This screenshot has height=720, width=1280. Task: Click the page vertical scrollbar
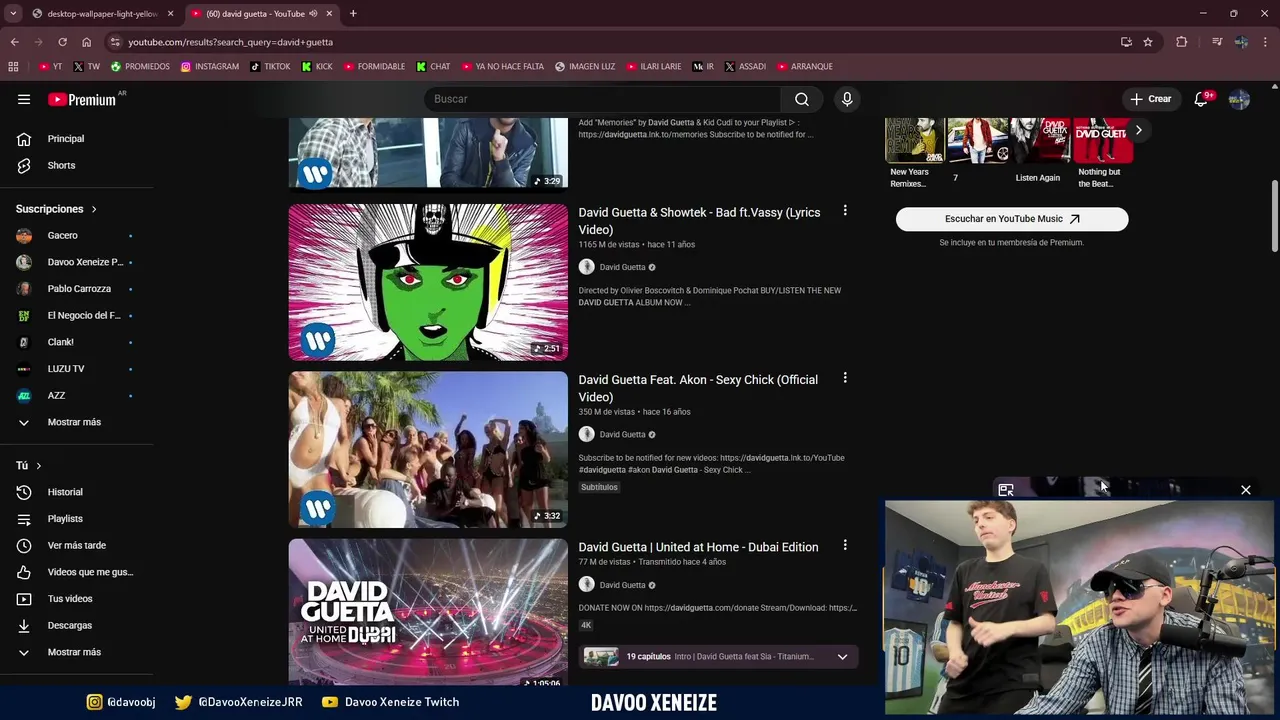pyautogui.click(x=1274, y=216)
